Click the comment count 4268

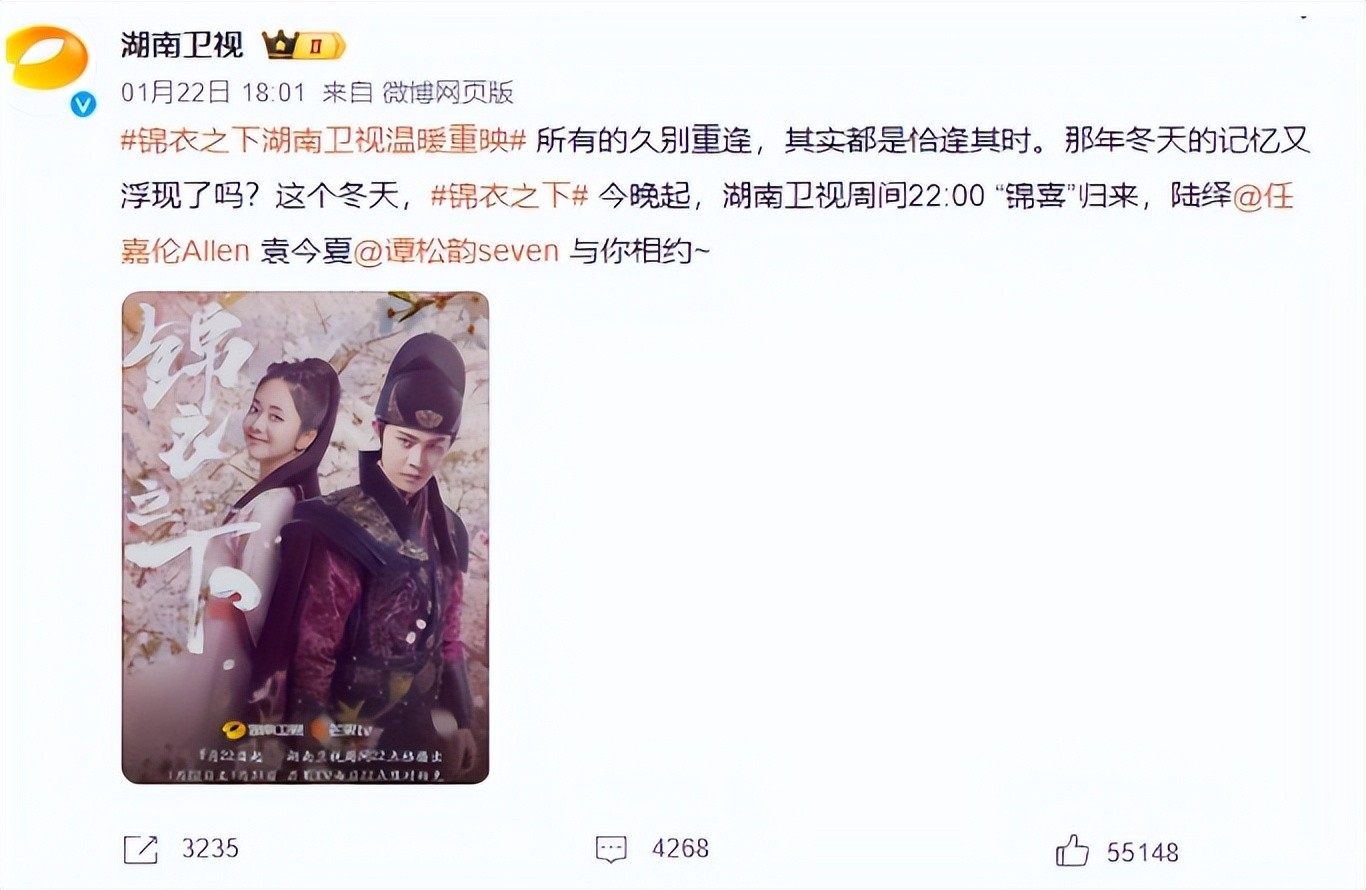680,849
